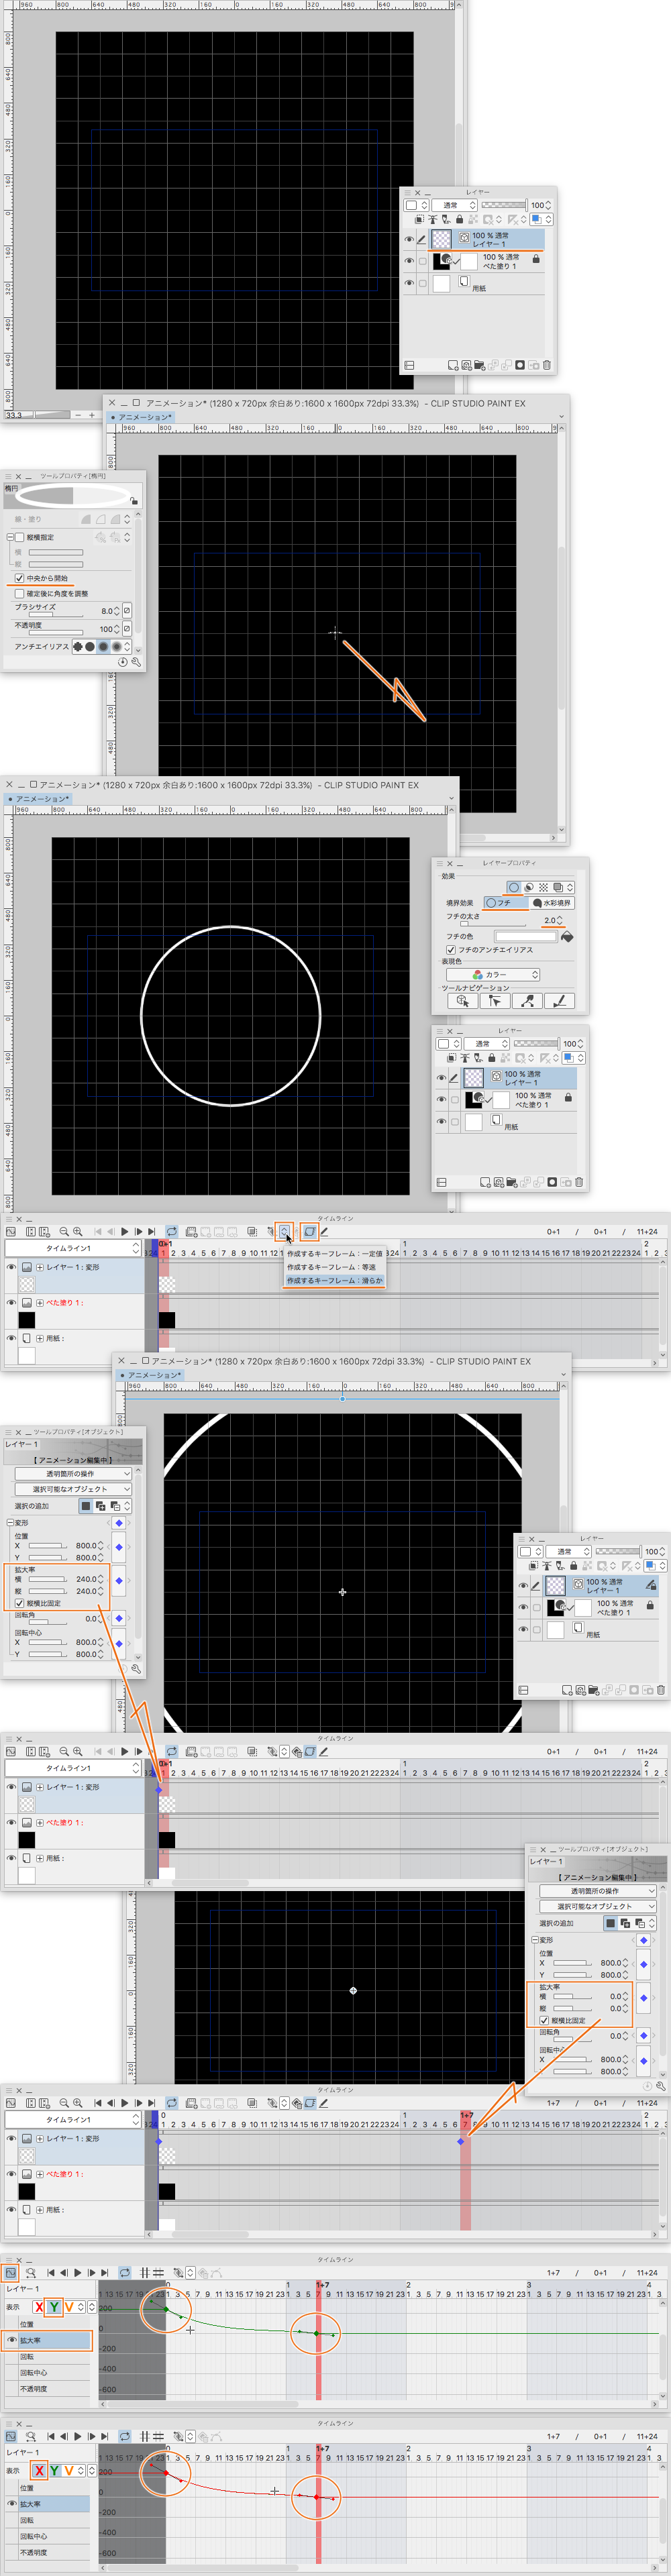
Task: Expand べた塗り1 track in timeline with open keyframe menu
Action: [40, 1303]
